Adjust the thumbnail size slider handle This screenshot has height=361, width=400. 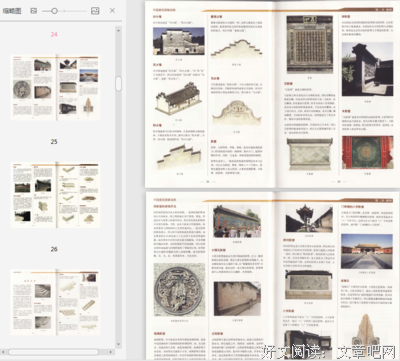(x=54, y=11)
